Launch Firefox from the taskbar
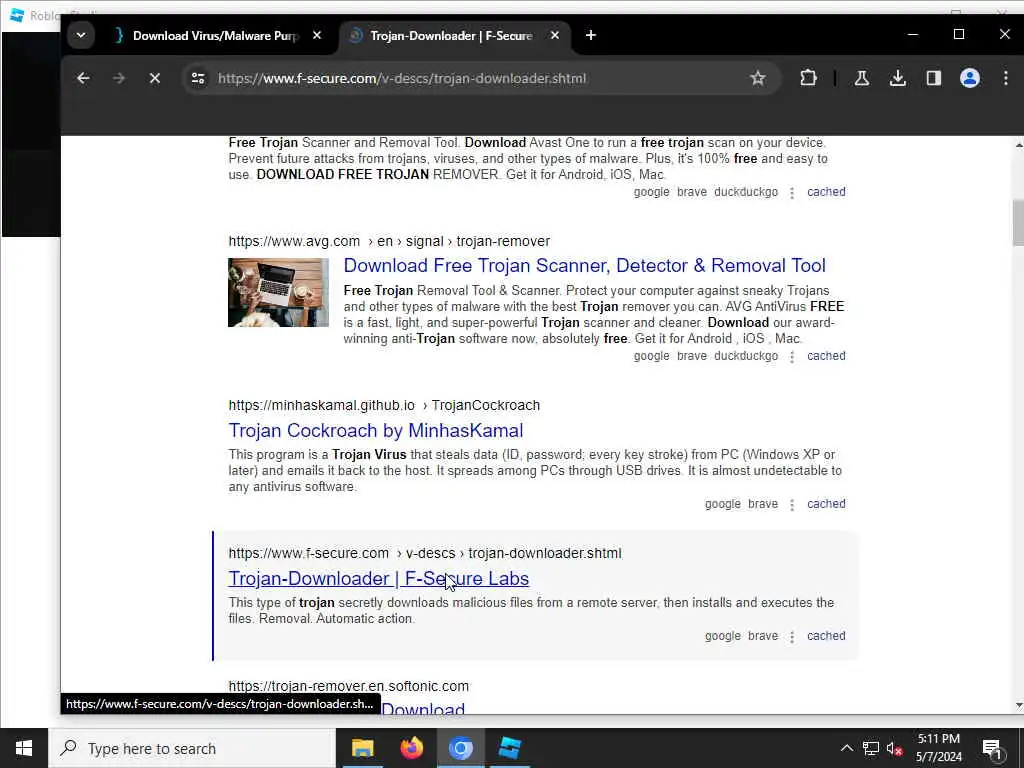 (x=411, y=748)
